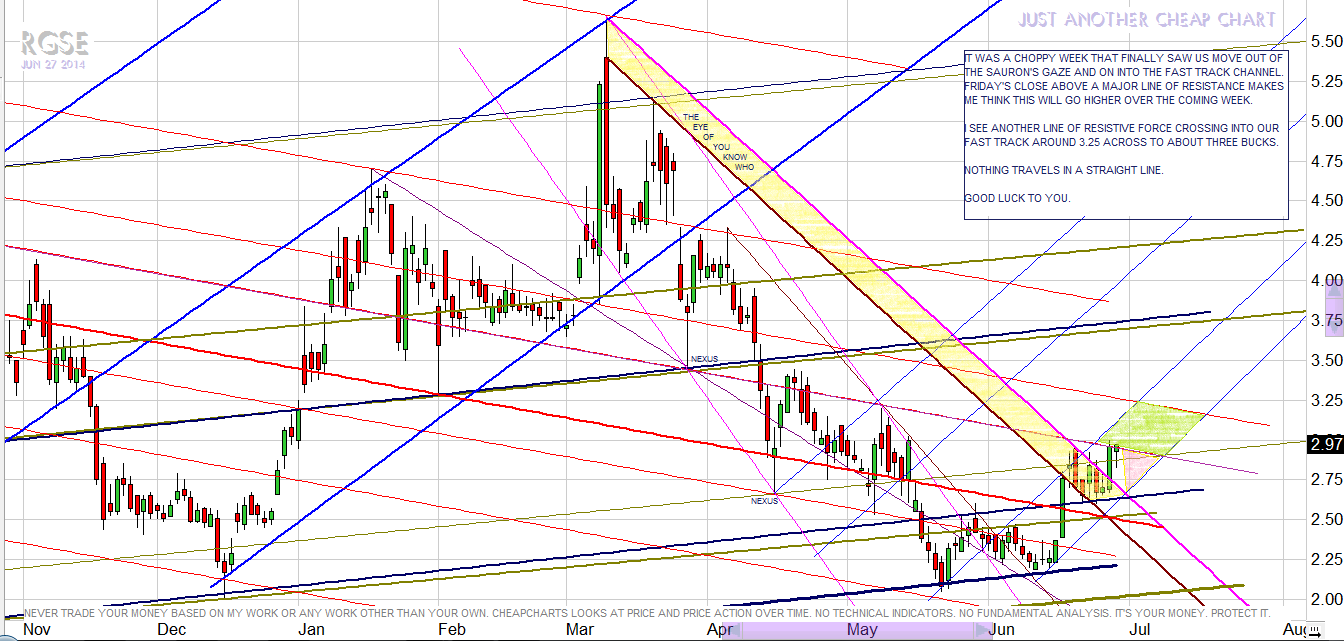1344x641 pixels.
Task: Click the Jan label on time axis
Action: click(312, 630)
